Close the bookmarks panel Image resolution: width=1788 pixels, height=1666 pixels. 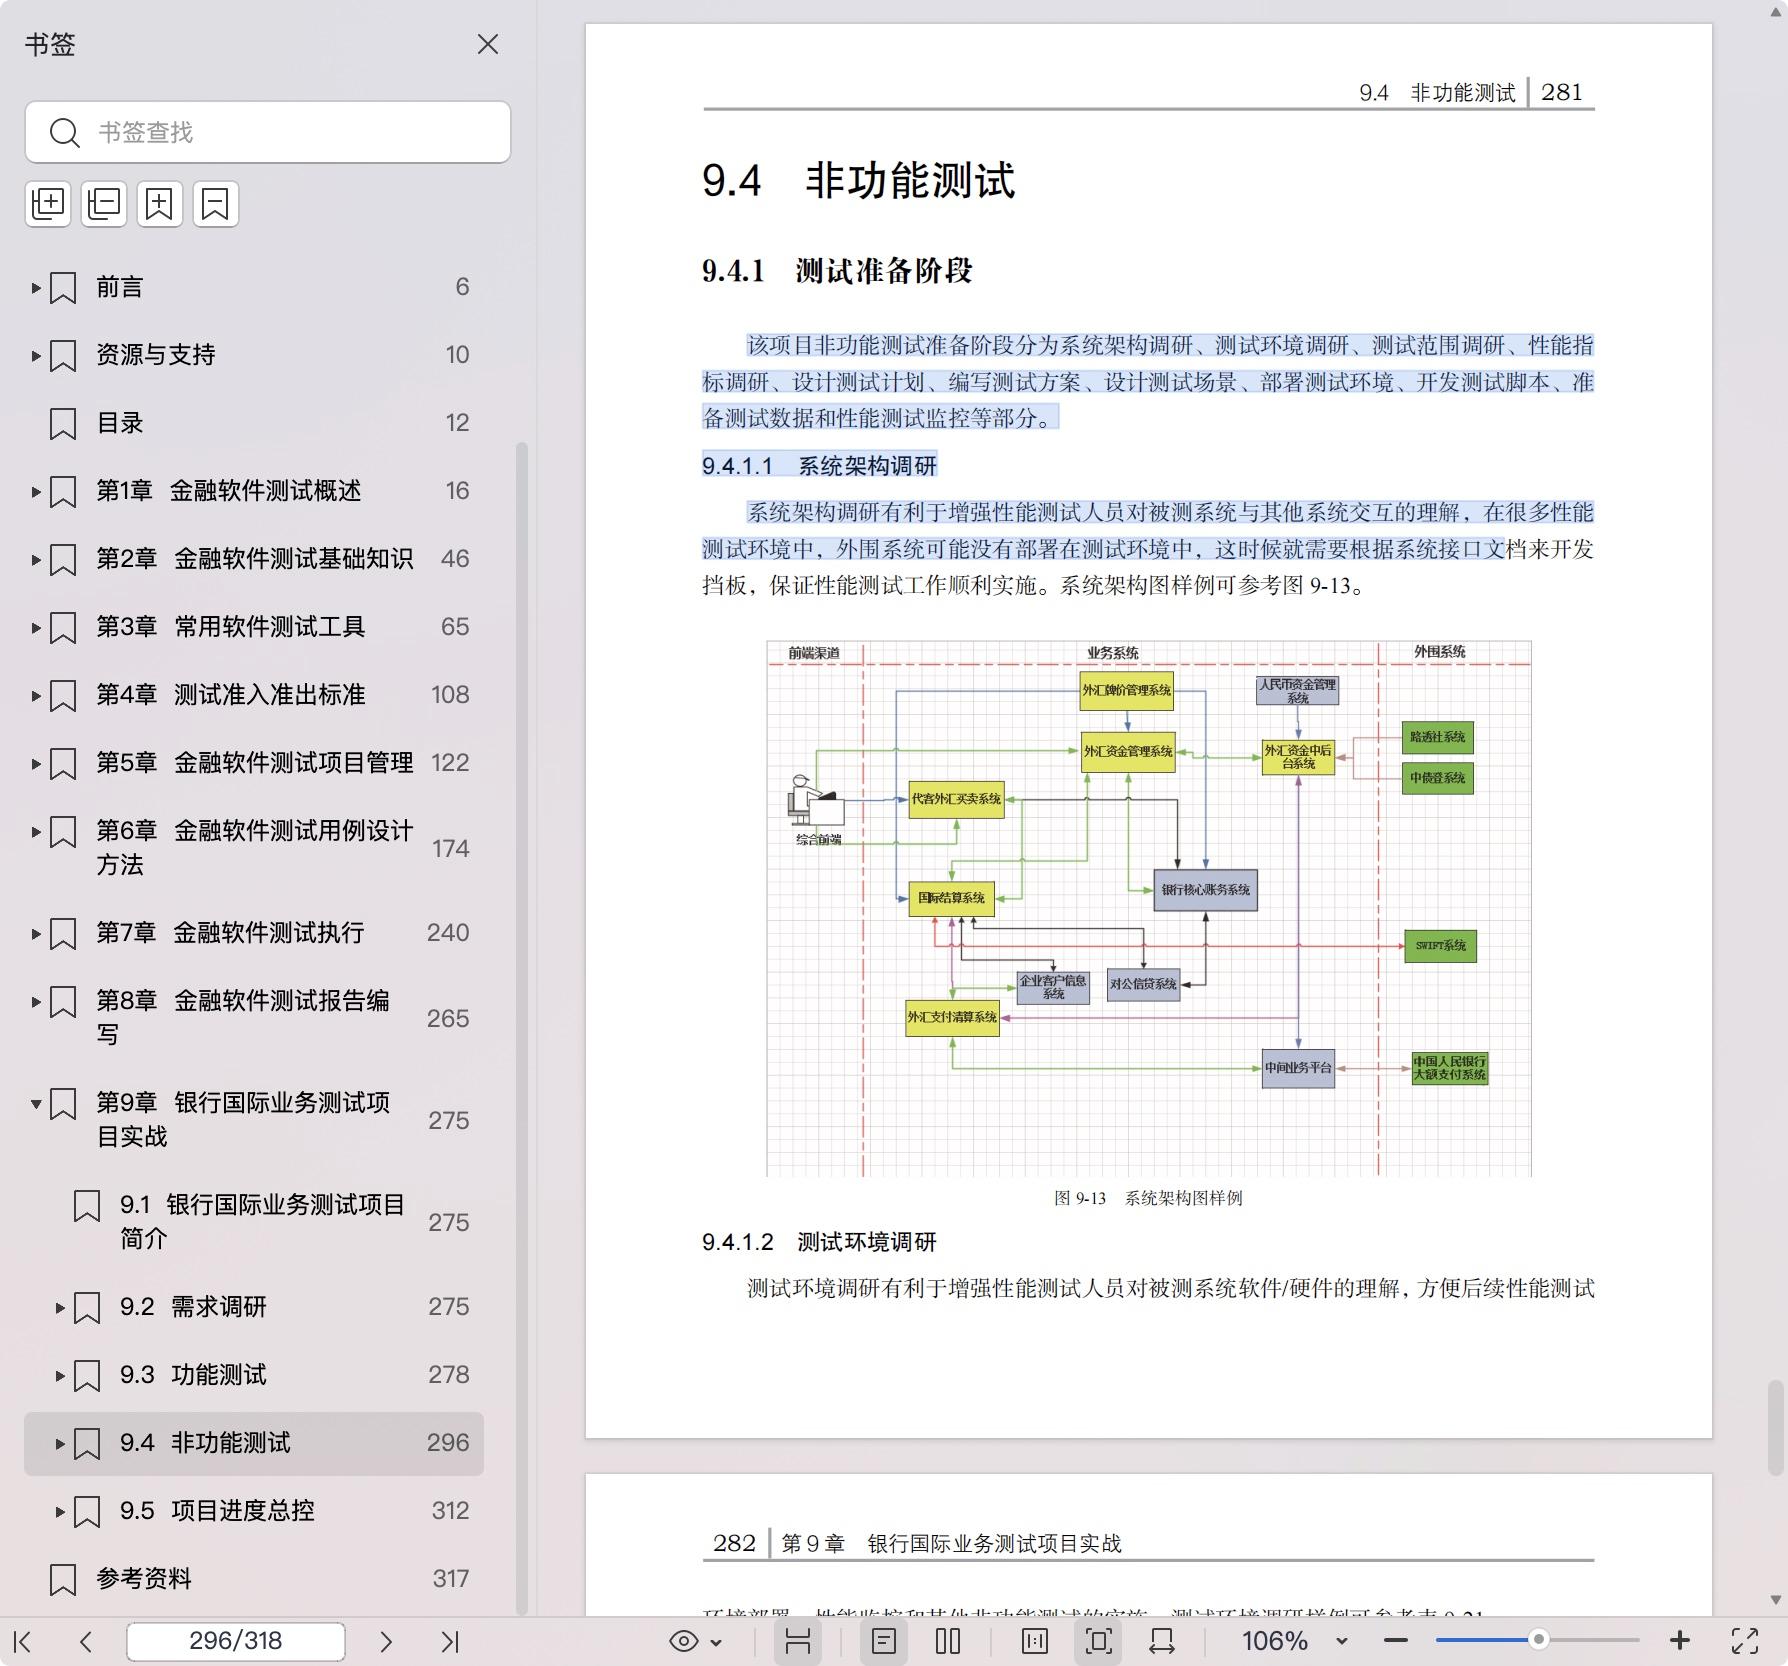(488, 45)
